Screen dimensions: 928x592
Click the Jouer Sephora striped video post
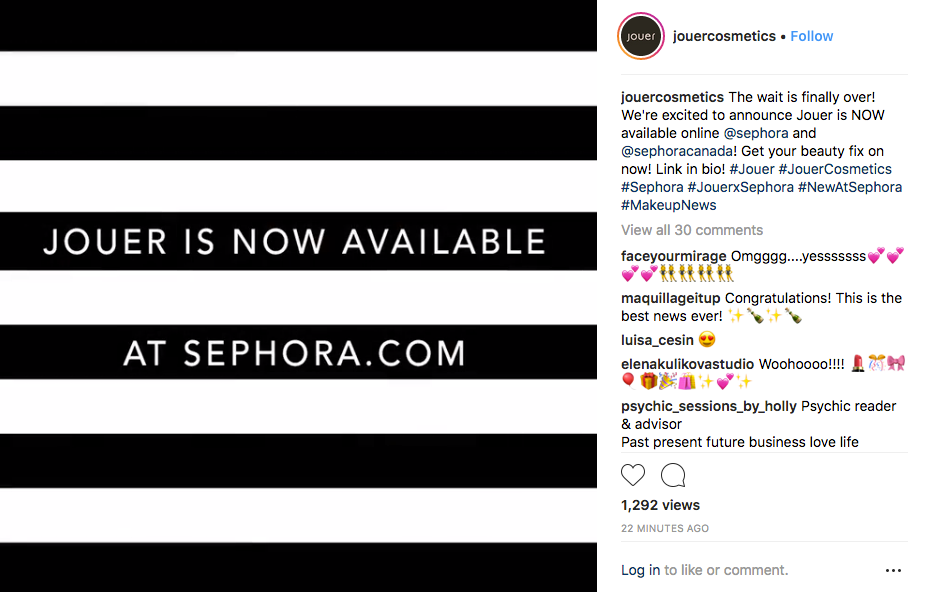(x=298, y=296)
